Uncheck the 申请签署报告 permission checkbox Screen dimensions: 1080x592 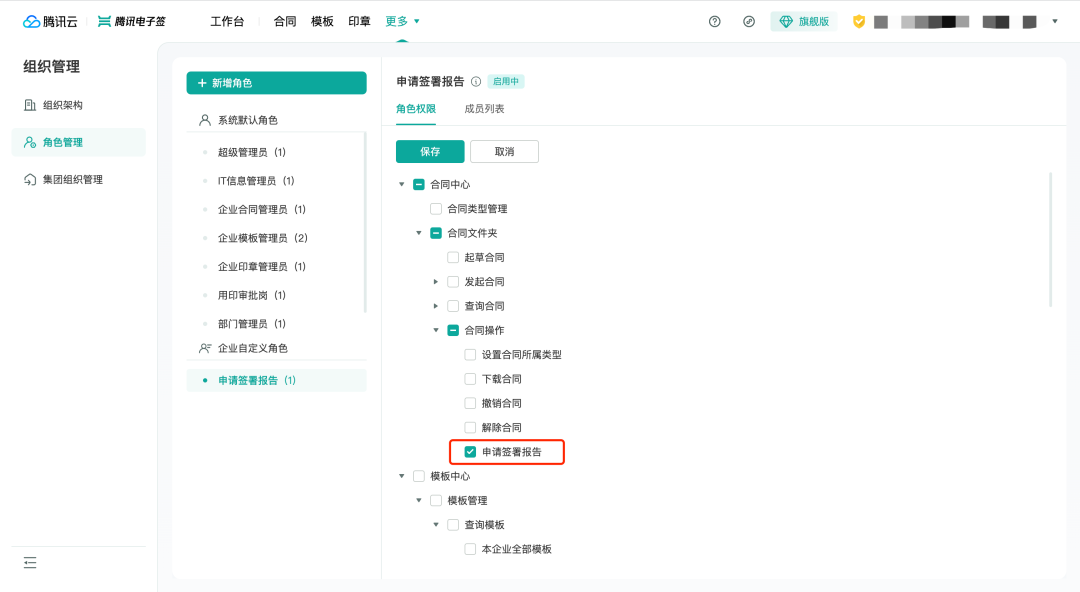[x=470, y=451]
